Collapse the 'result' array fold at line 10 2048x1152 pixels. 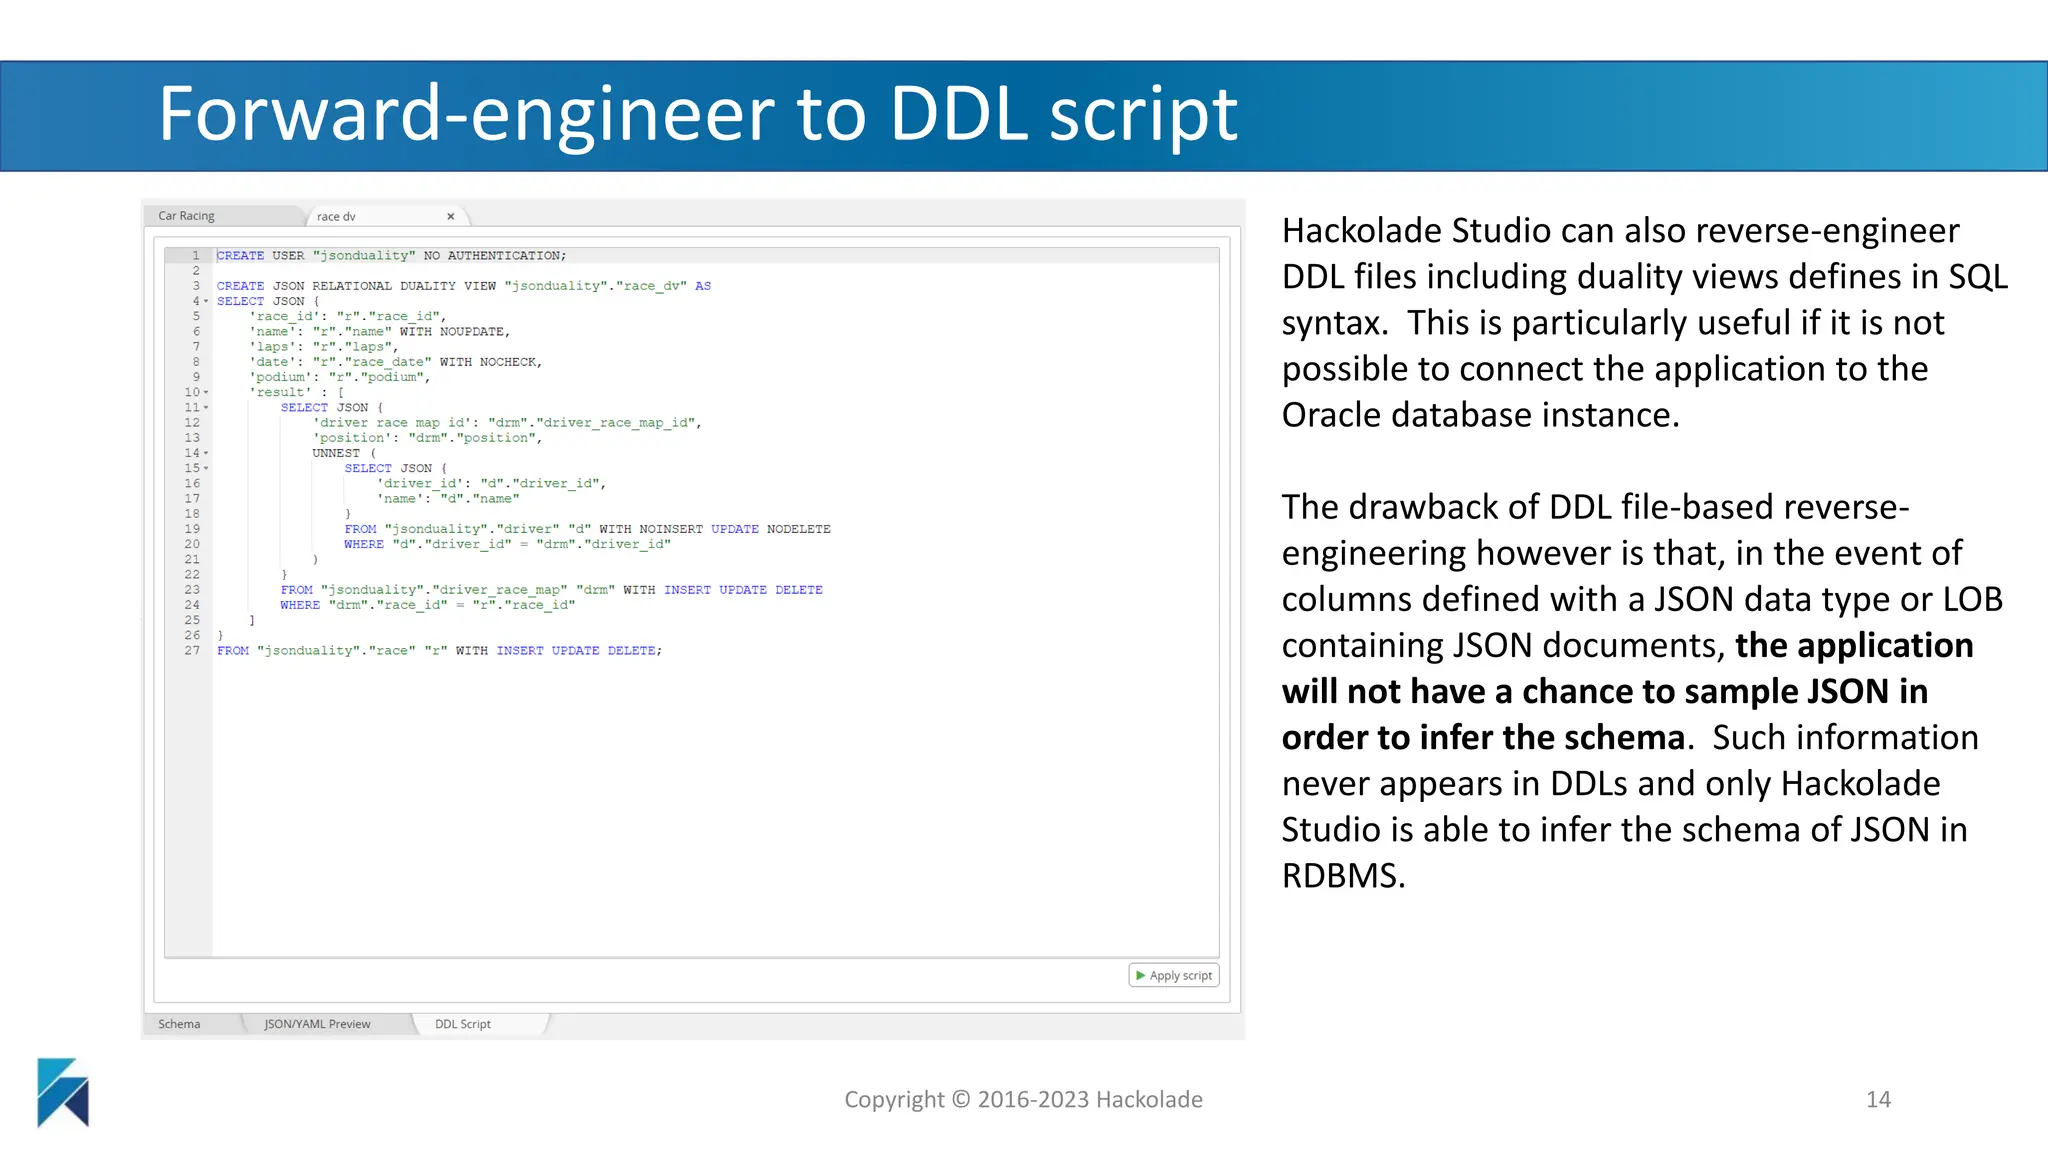[207, 392]
